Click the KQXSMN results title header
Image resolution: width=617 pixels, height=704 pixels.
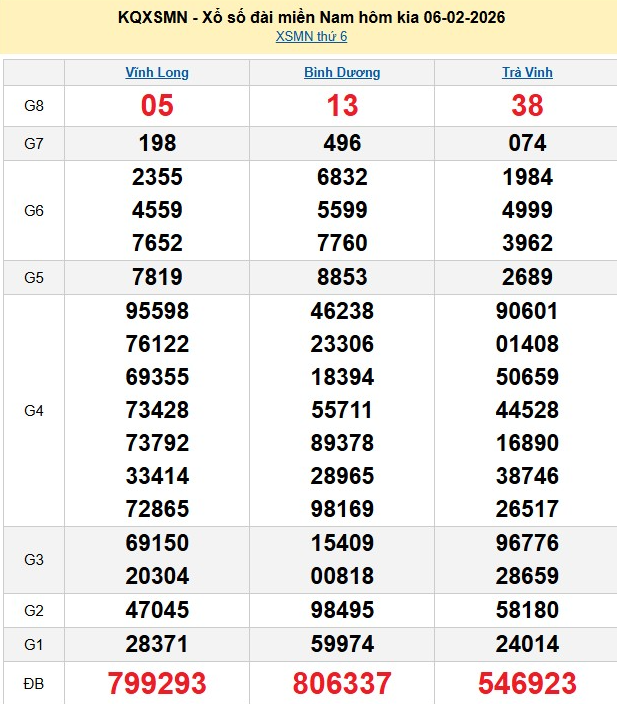[x=311, y=17]
